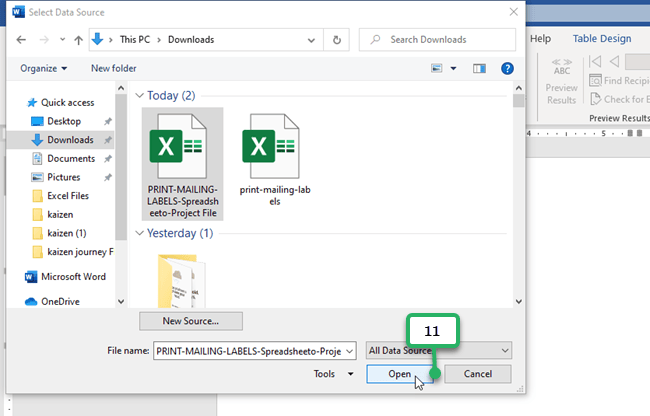Create a New folder
The image size is (650, 416).
114,68
